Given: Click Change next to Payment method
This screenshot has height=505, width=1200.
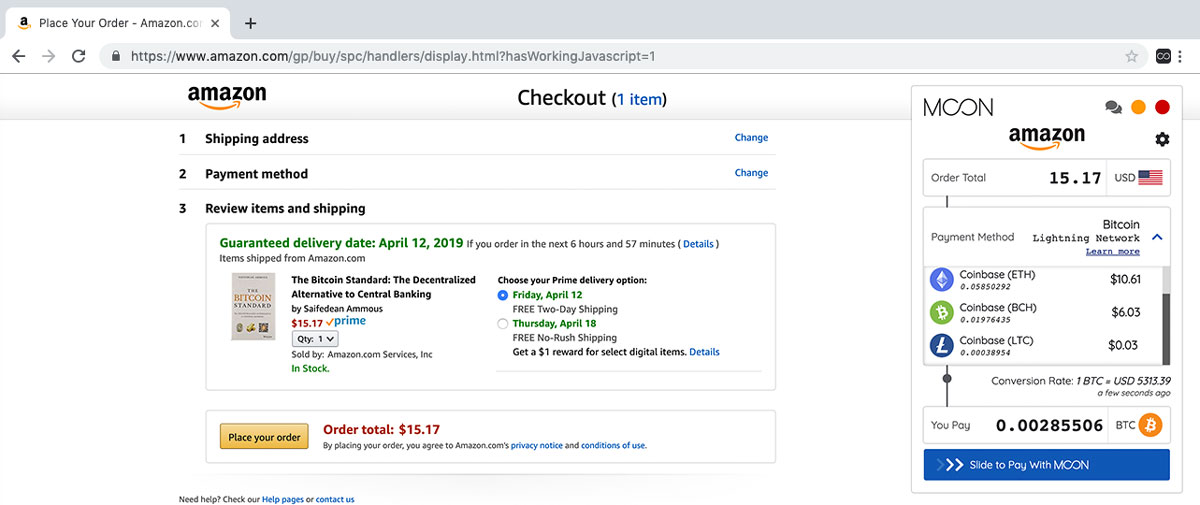Looking at the screenshot, I should coord(751,173).
